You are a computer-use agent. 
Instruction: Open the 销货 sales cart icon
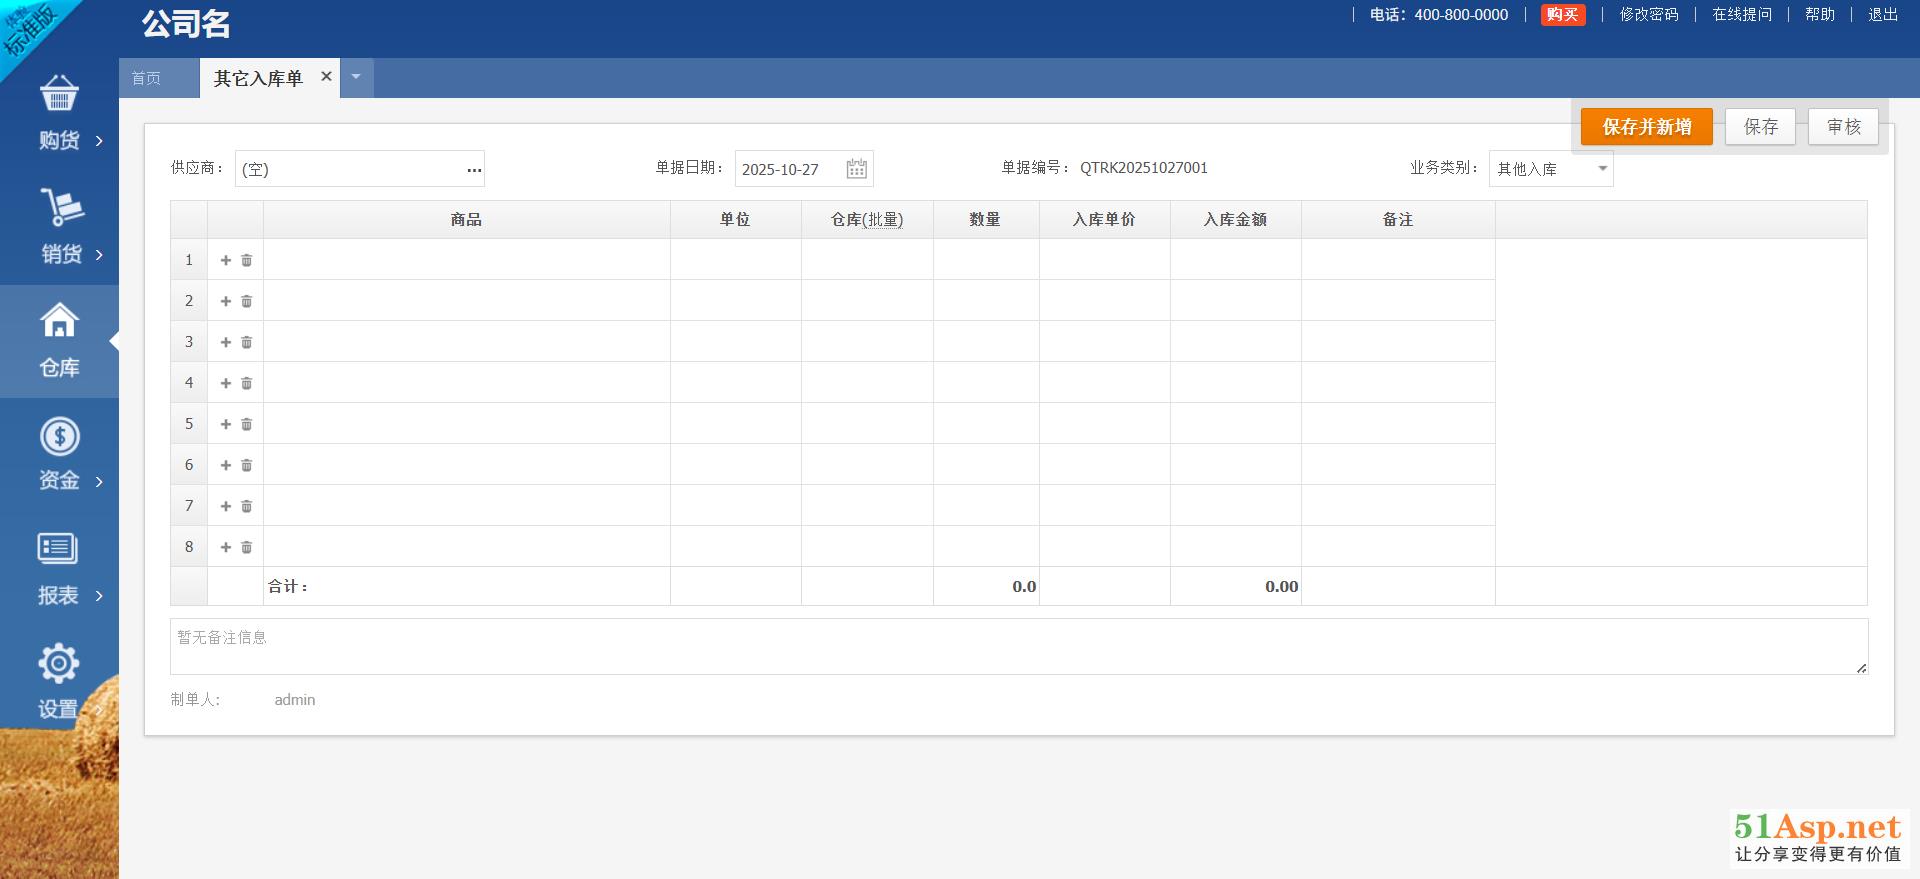coord(61,208)
